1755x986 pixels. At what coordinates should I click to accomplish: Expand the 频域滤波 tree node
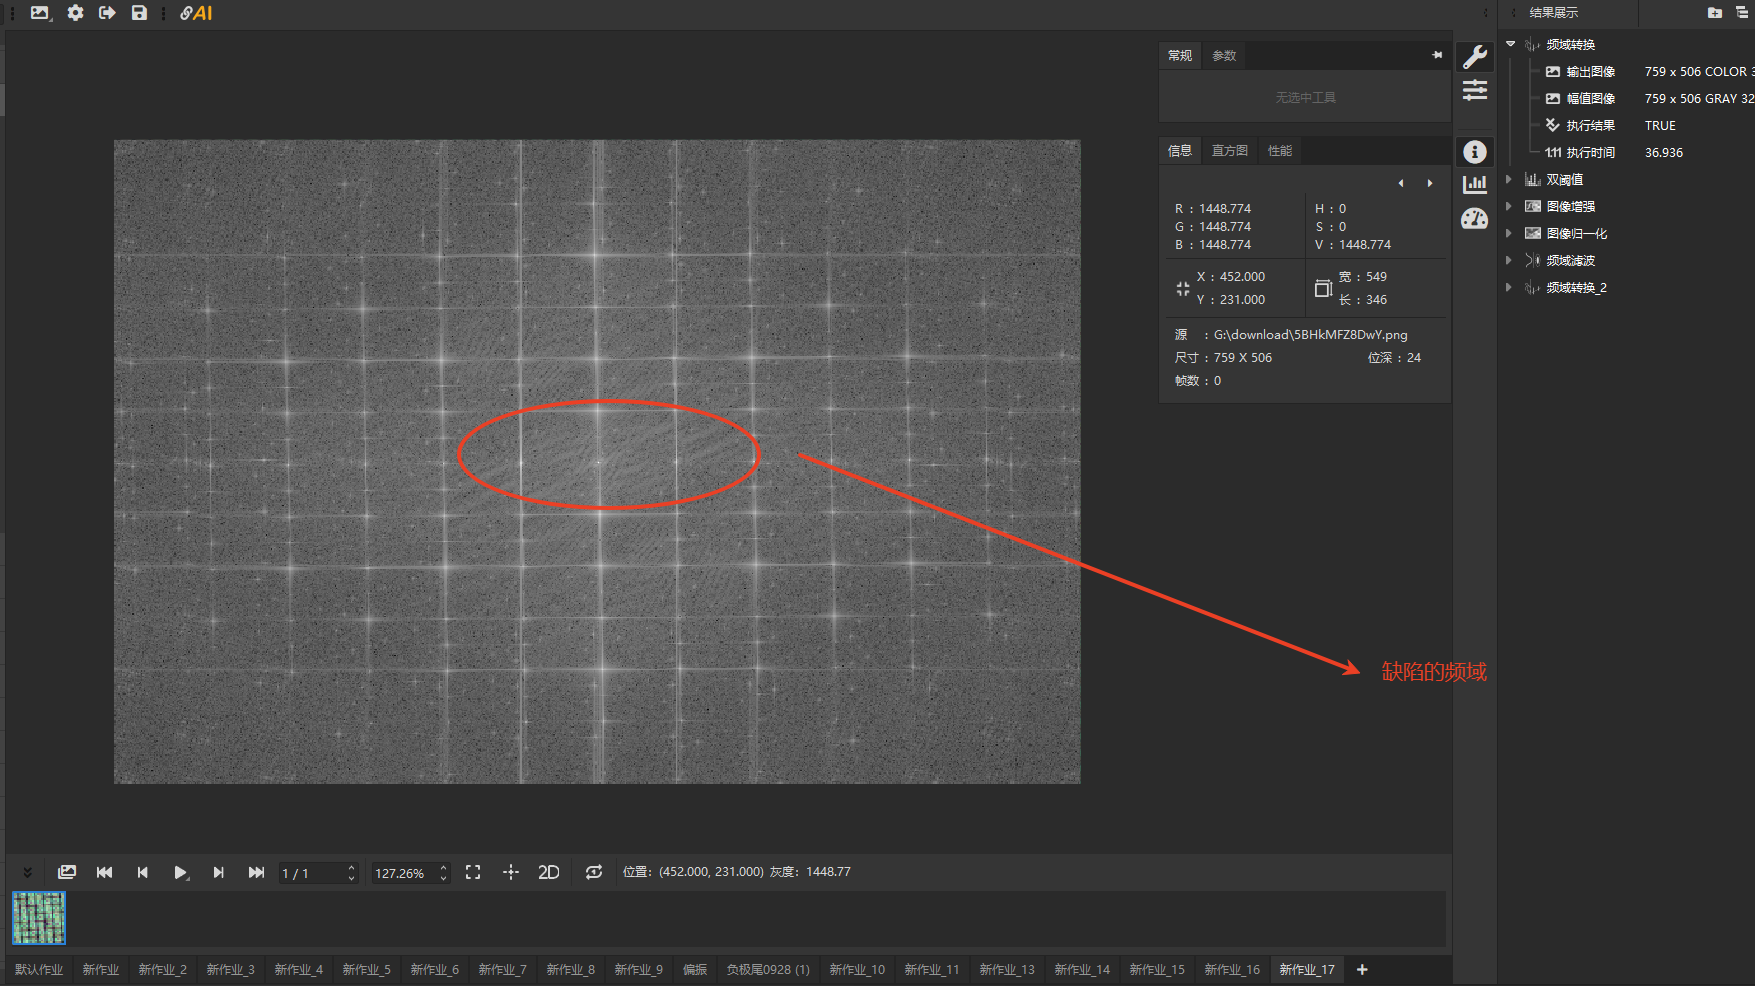[1509, 261]
